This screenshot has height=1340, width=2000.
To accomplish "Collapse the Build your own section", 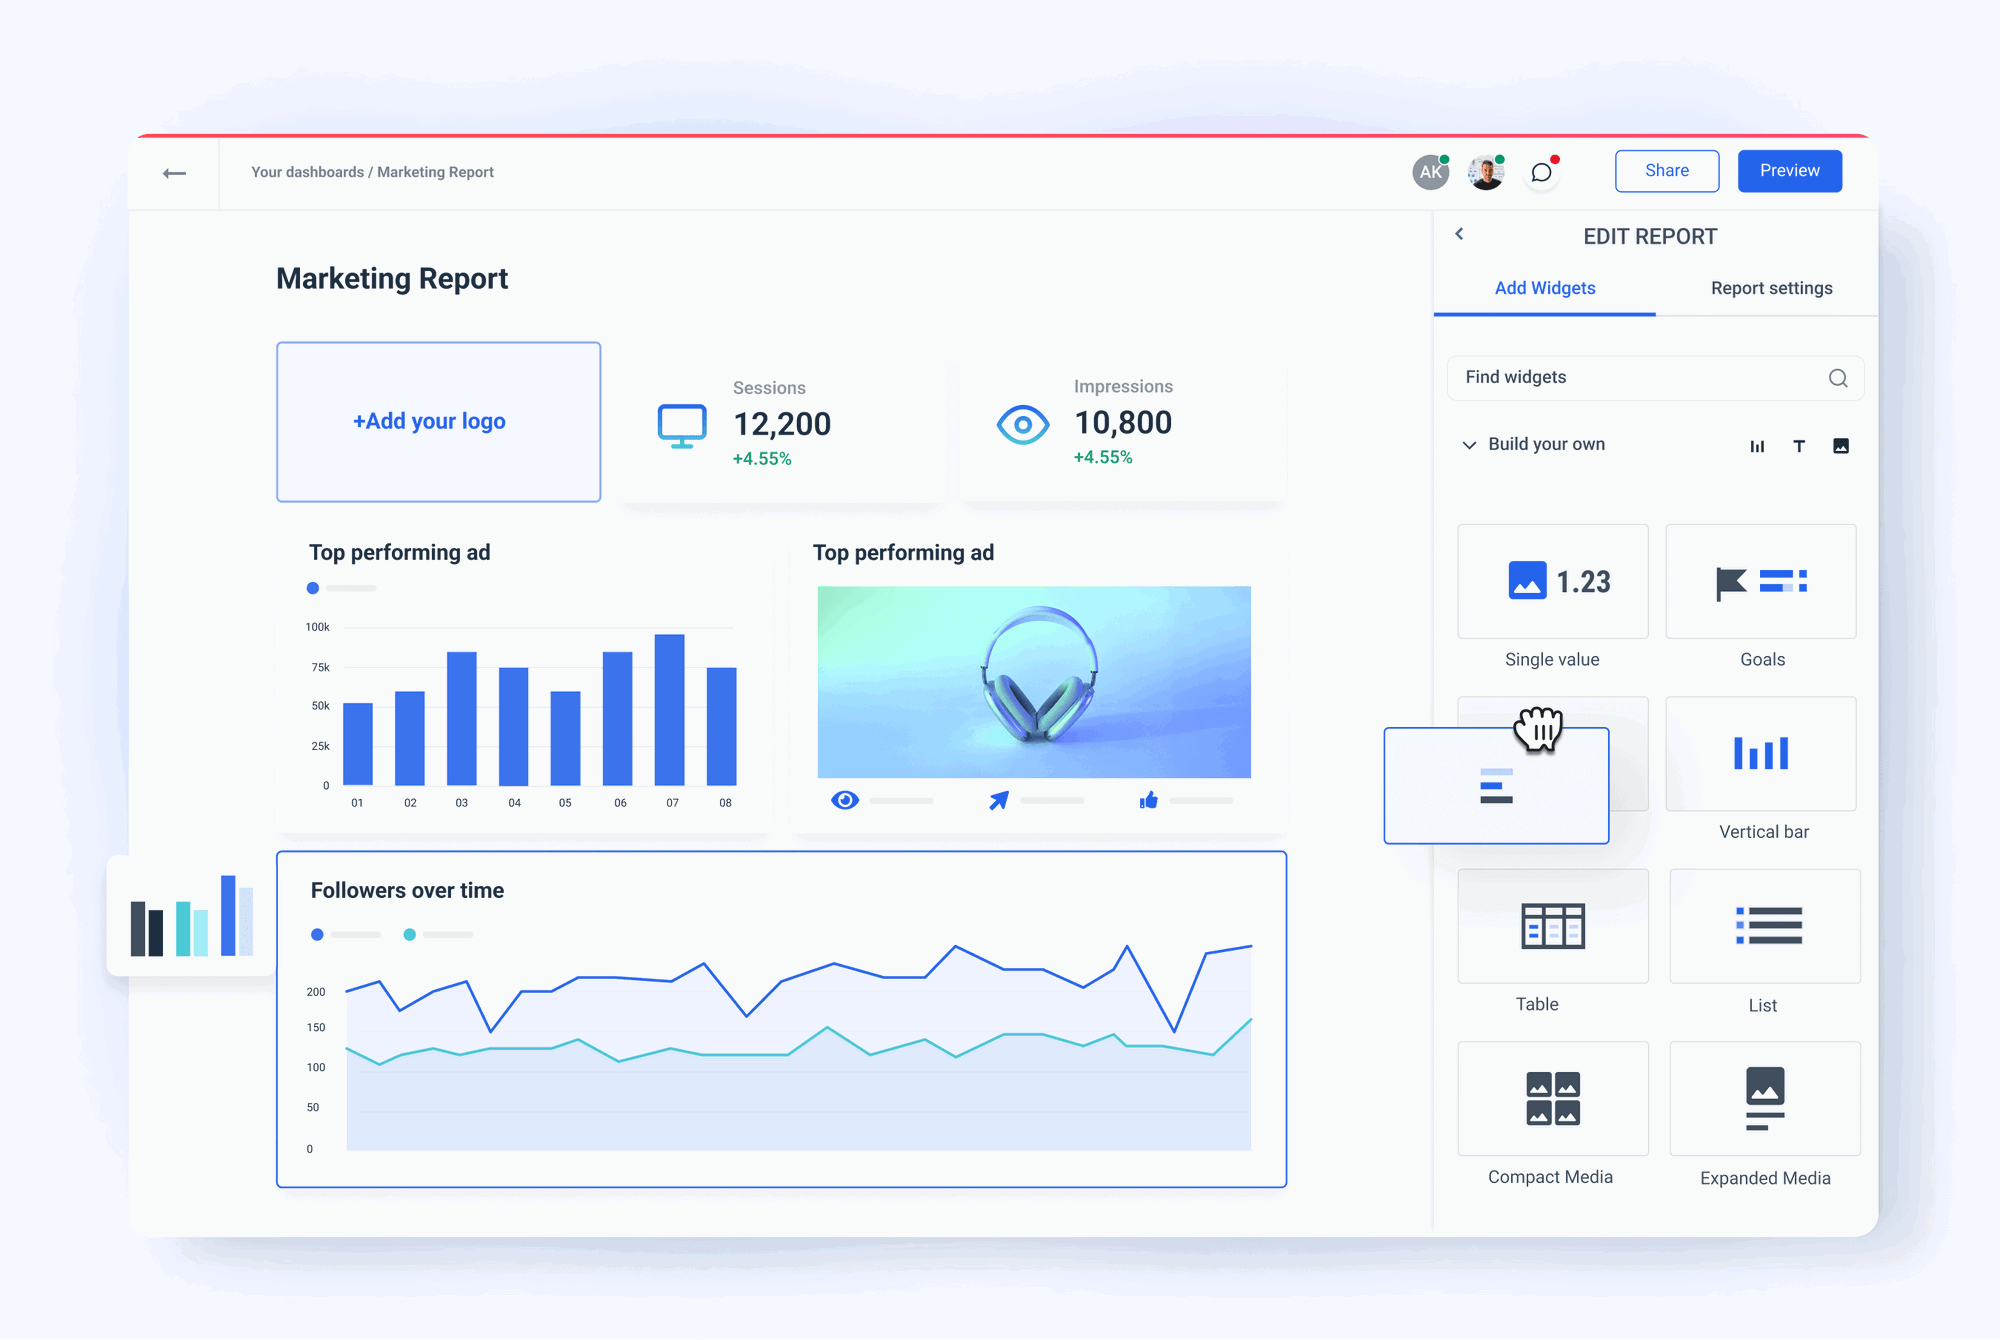I will [1468, 444].
